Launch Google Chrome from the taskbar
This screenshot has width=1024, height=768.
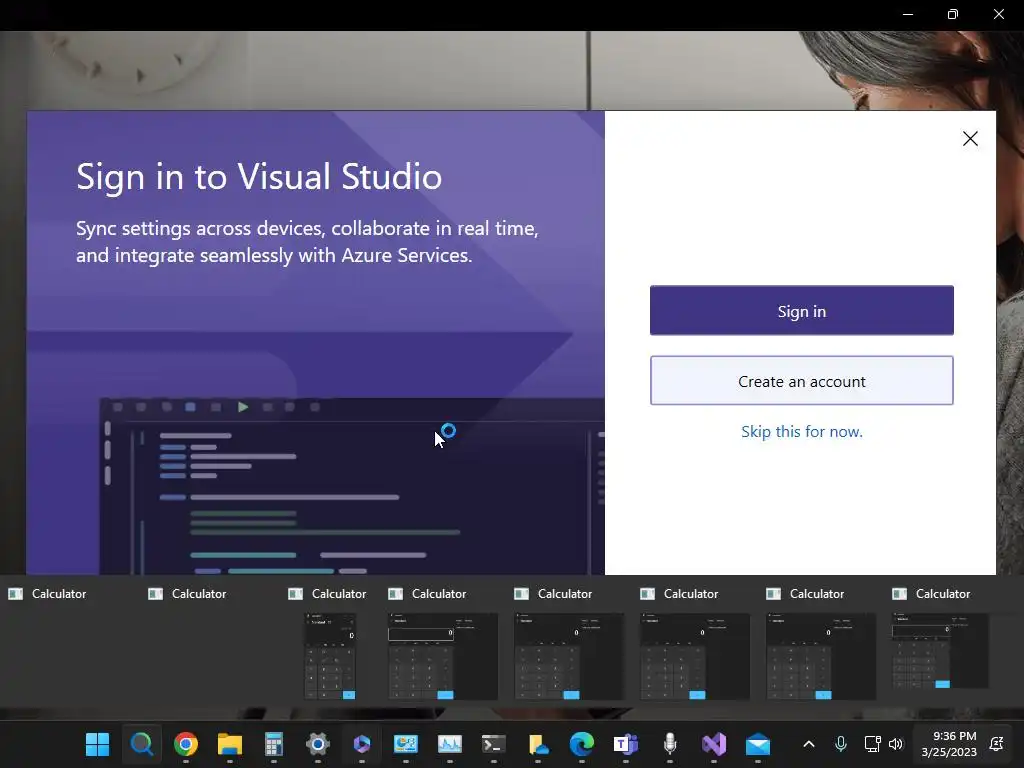click(185, 744)
